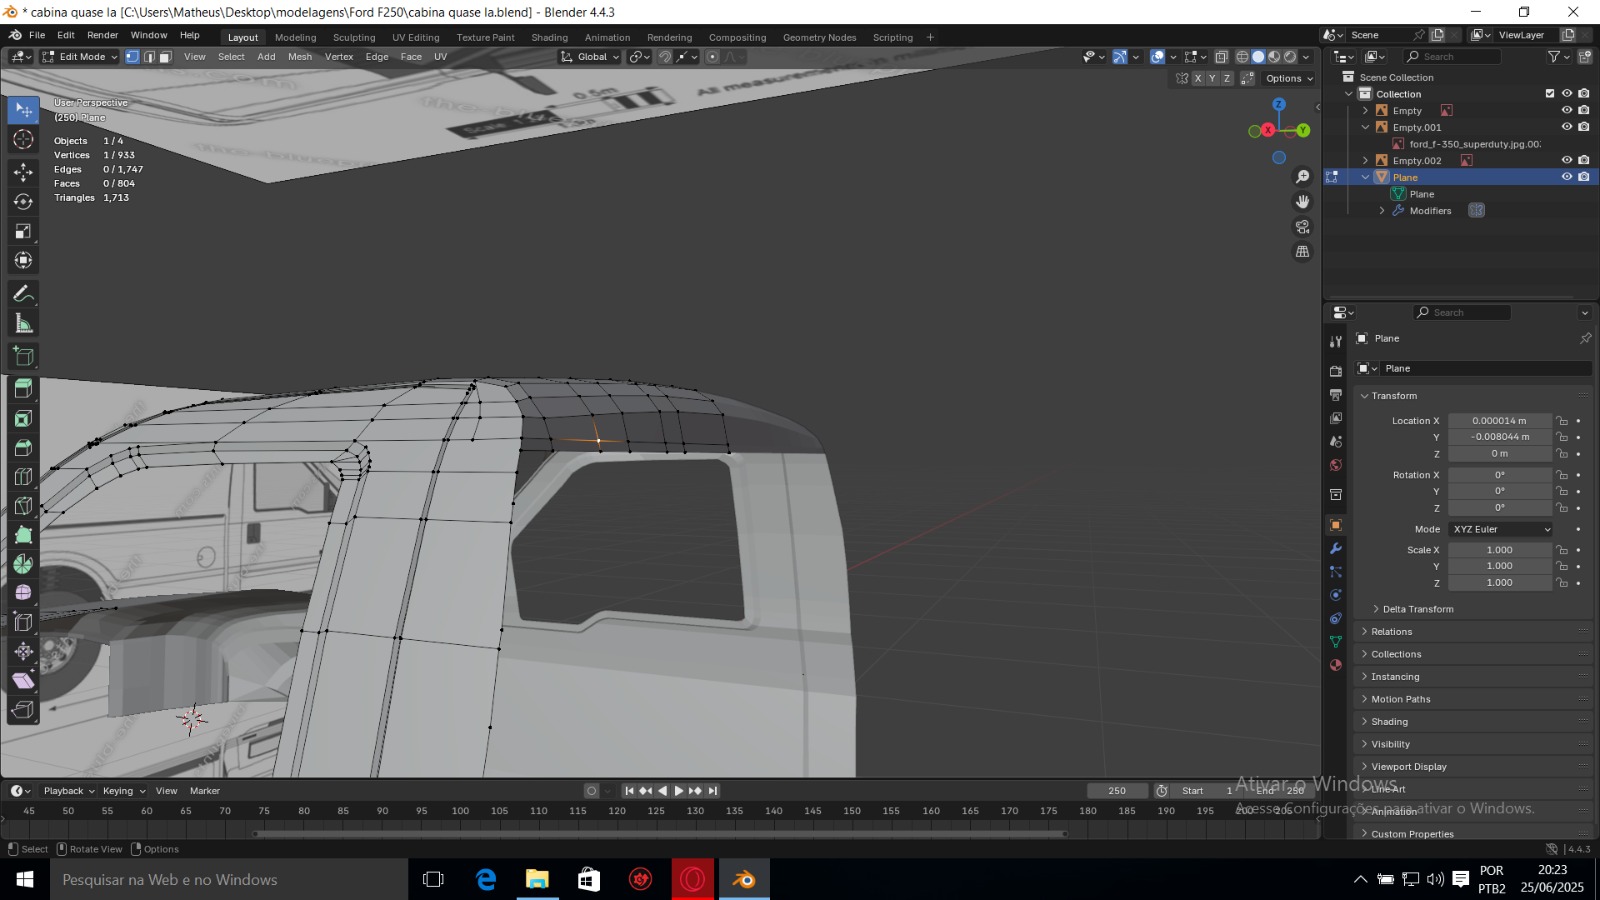Open the Material properties tab
1600x900 pixels.
[1335, 665]
